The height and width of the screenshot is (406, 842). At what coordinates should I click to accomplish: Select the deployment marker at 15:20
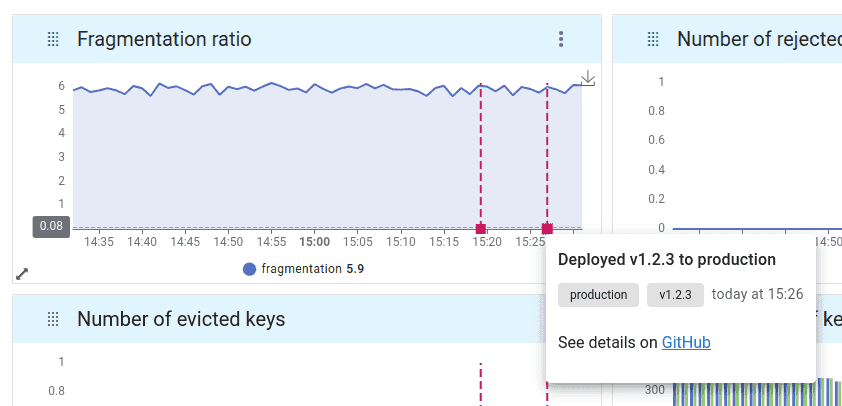coord(481,229)
